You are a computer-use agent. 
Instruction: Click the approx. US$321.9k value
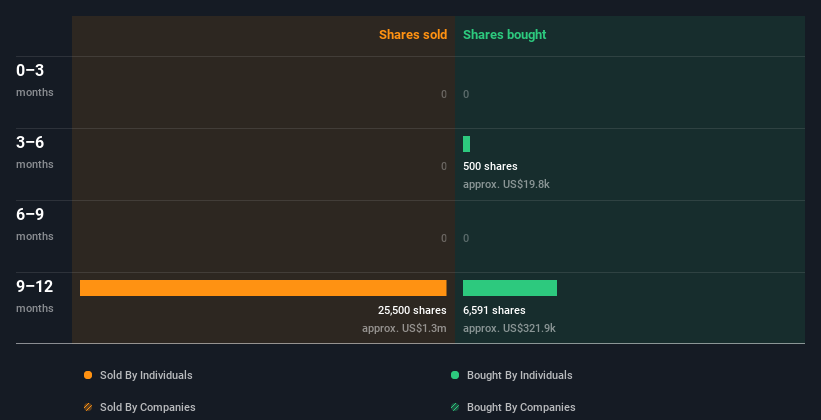coord(509,328)
